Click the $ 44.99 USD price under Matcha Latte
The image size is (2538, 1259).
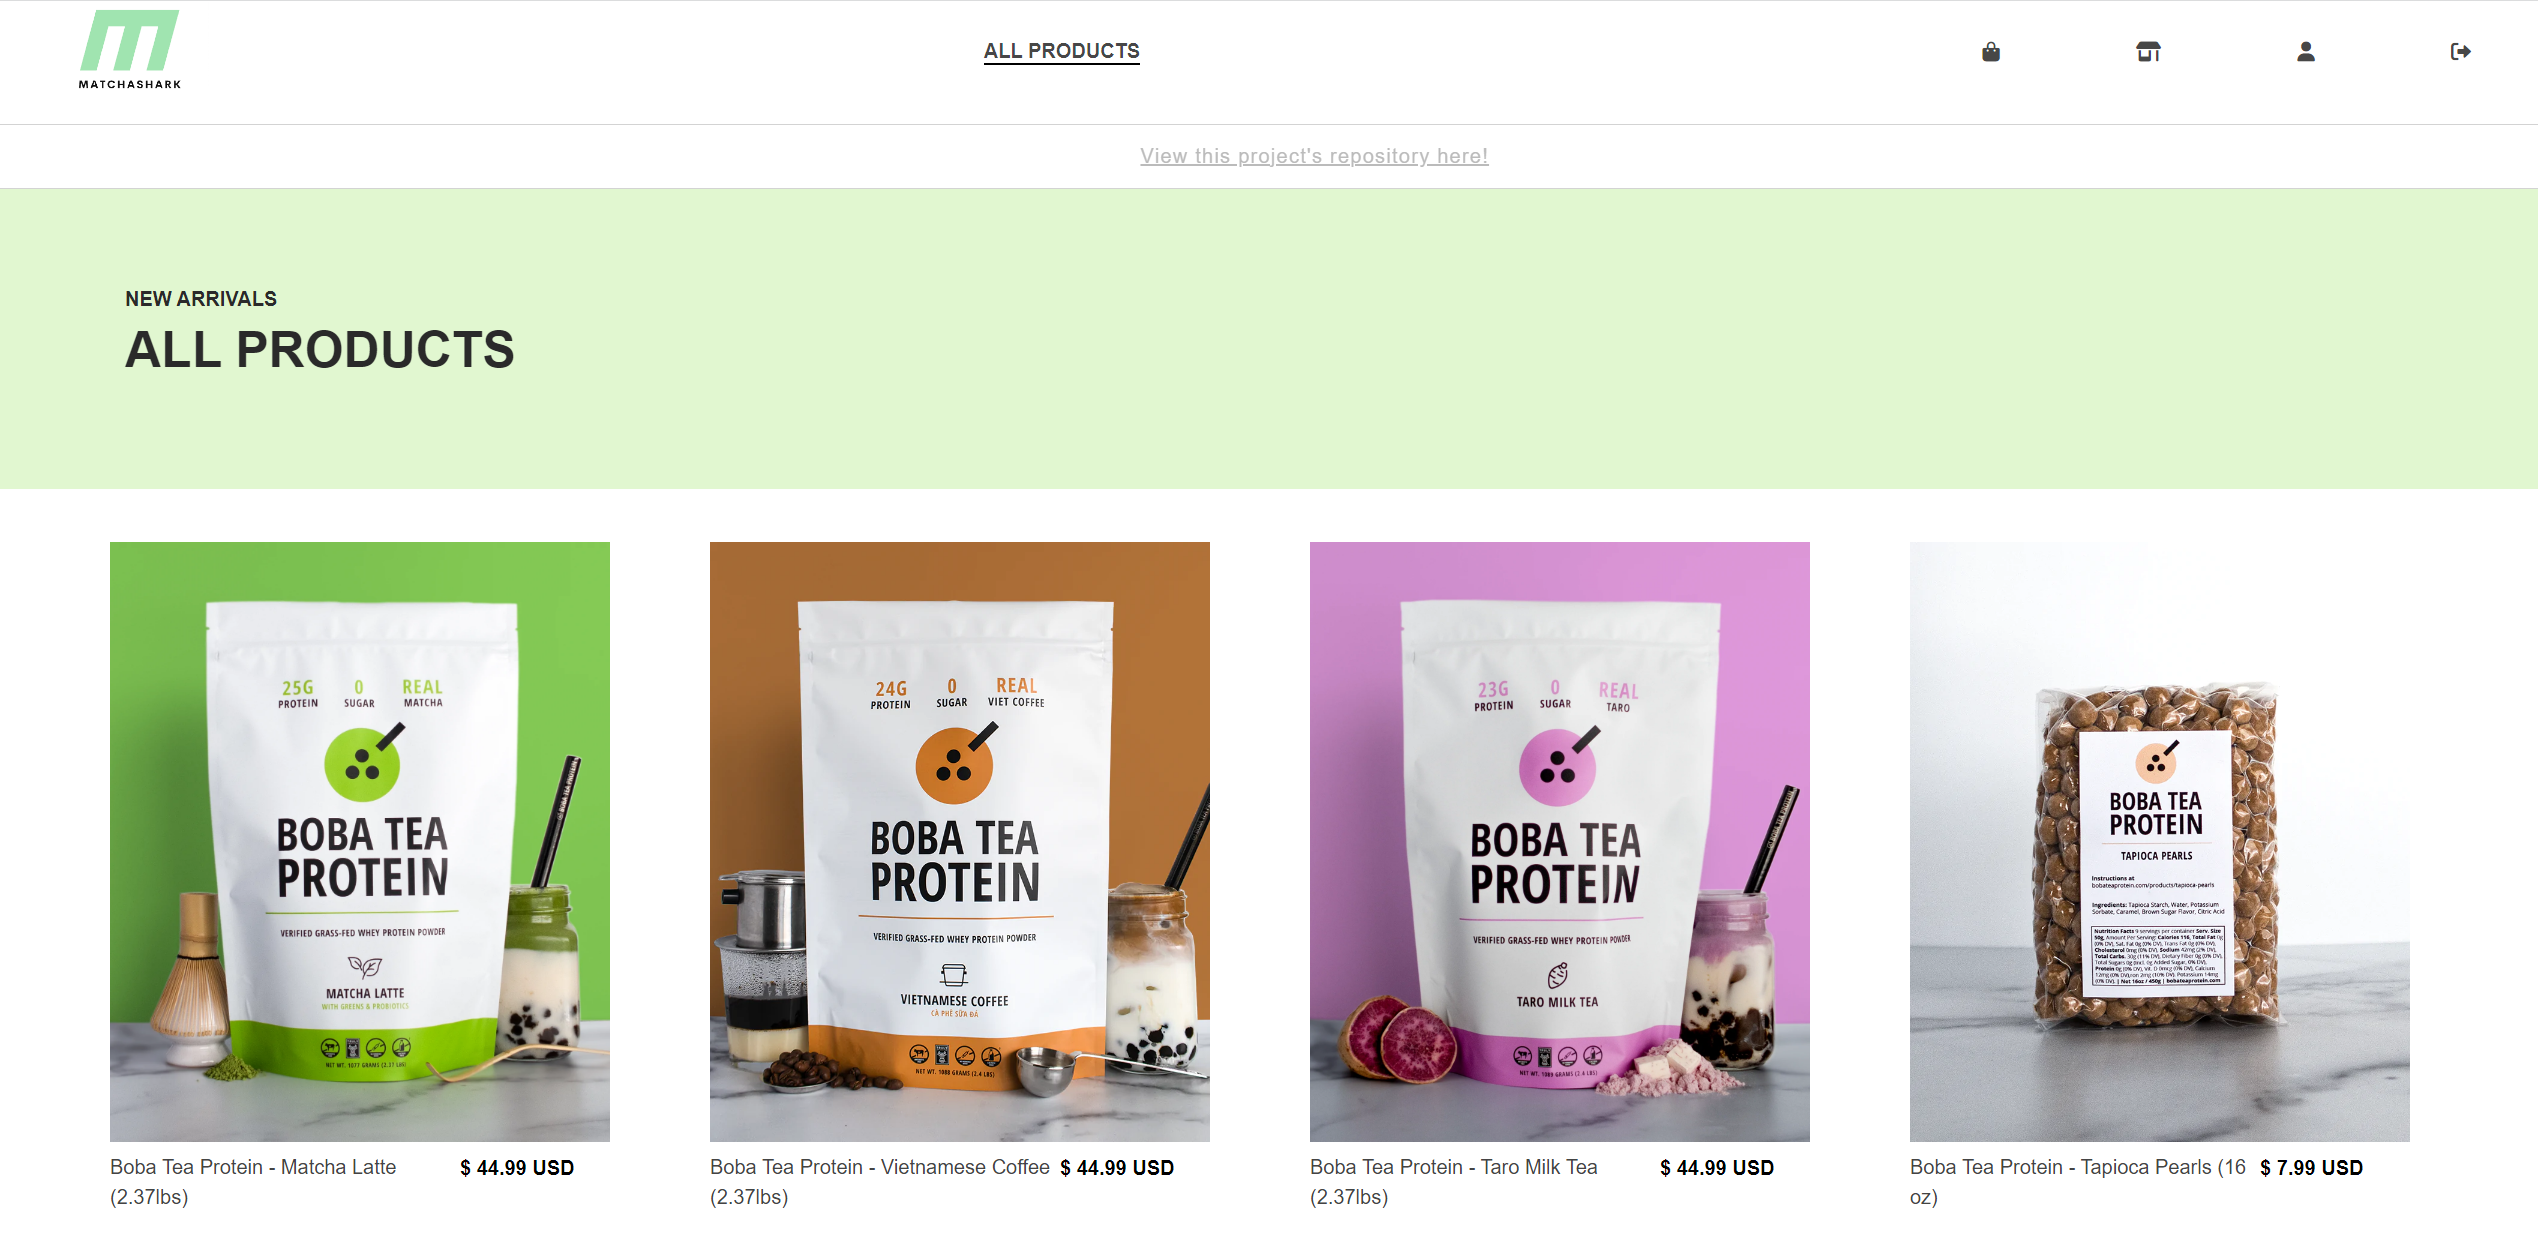517,1168
